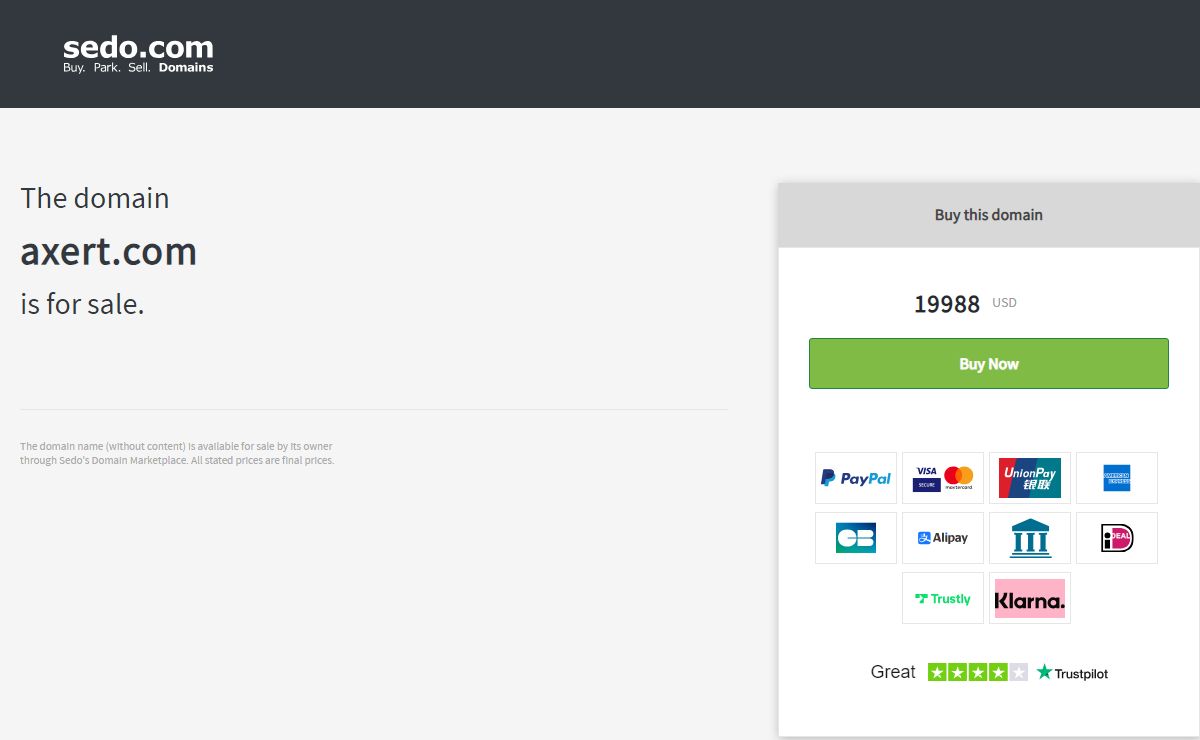Select the UnionPay payment icon
Viewport: 1200px width, 740px height.
click(1030, 478)
